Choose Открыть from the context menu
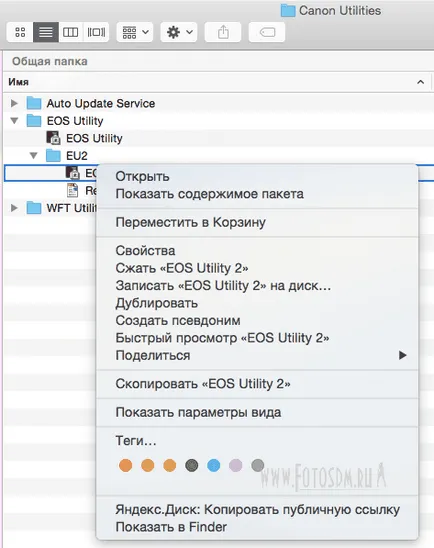434x548 pixels. point(142,176)
